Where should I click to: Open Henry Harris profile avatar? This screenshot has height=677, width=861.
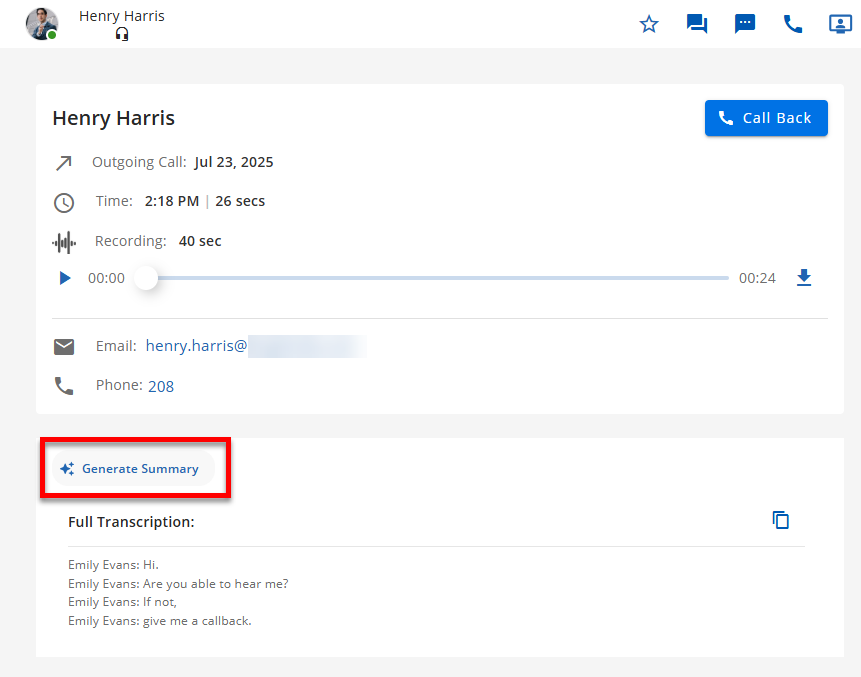tap(41, 24)
